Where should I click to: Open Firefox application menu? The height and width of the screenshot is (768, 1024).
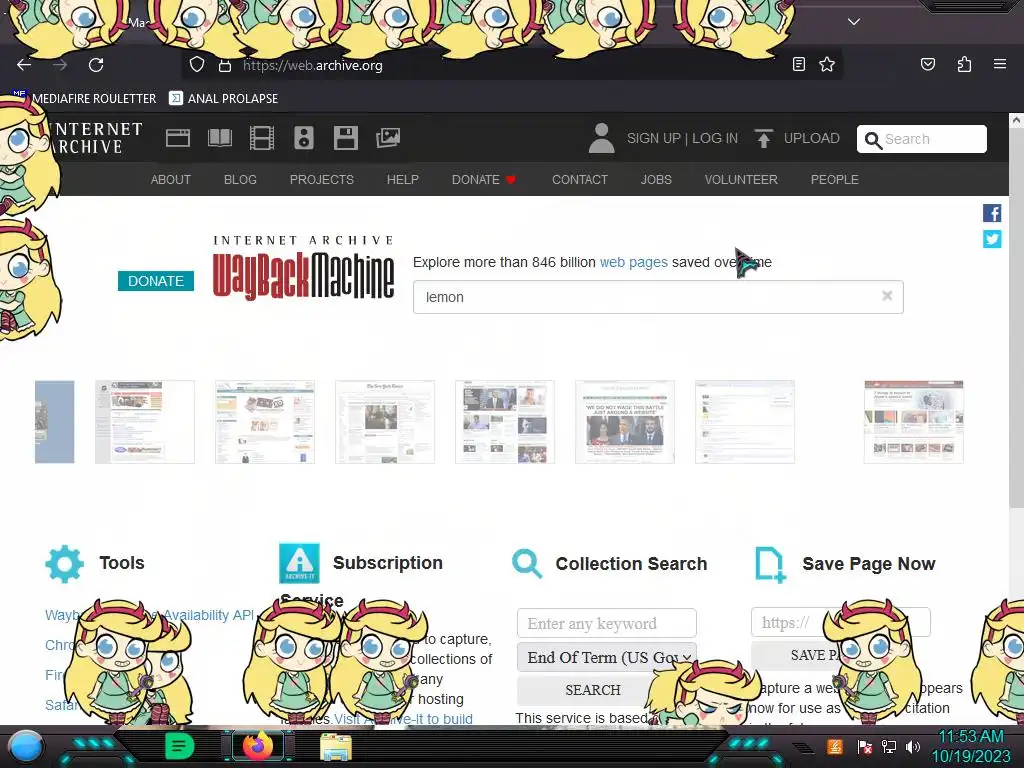tap(999, 64)
